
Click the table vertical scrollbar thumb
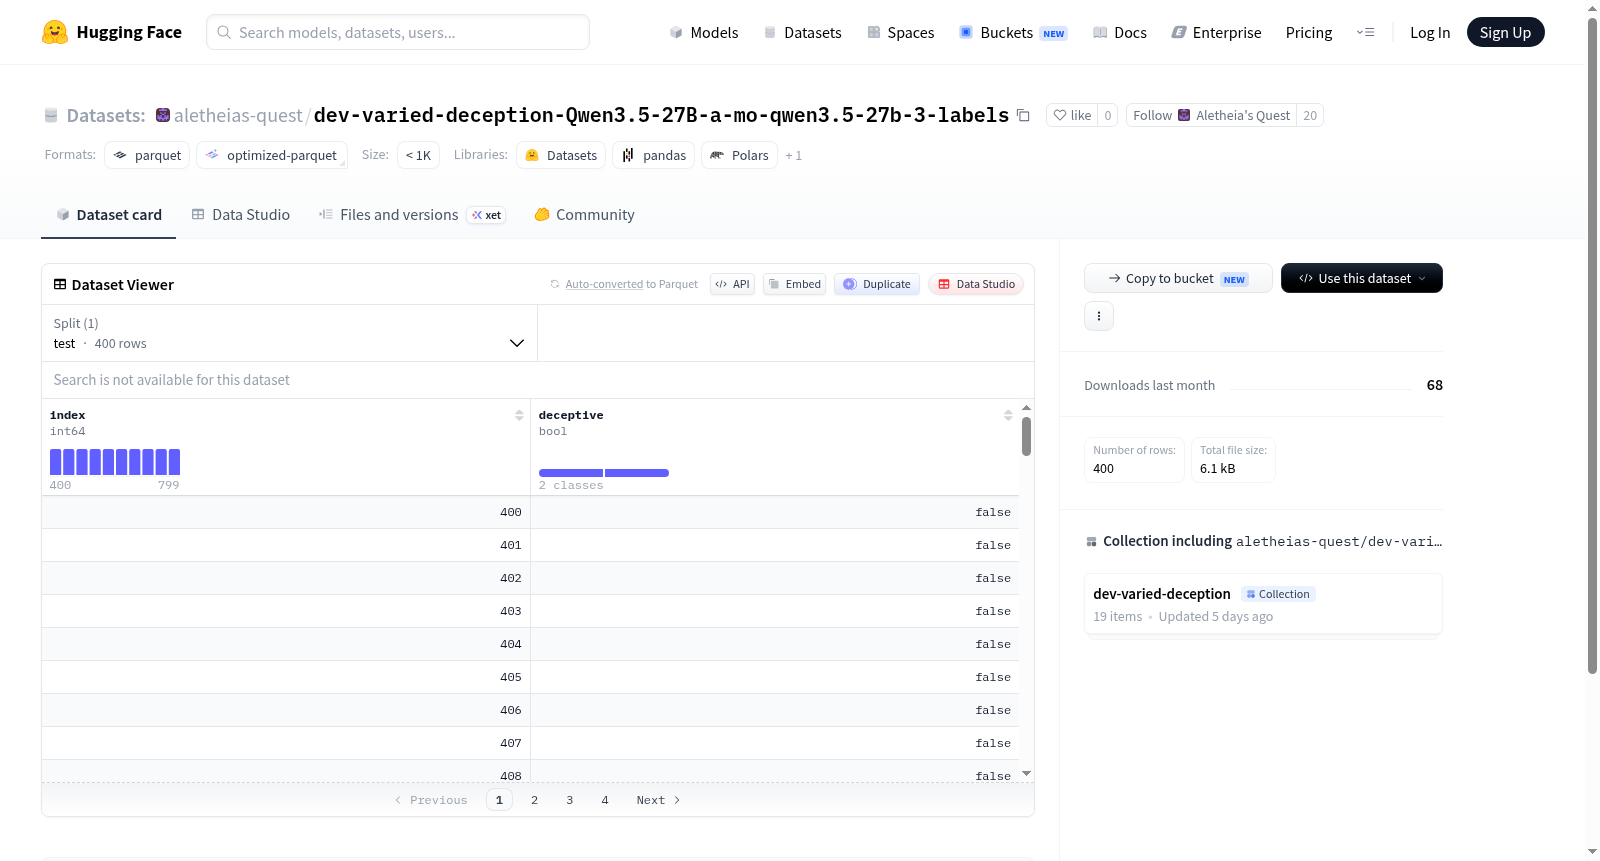point(1026,437)
